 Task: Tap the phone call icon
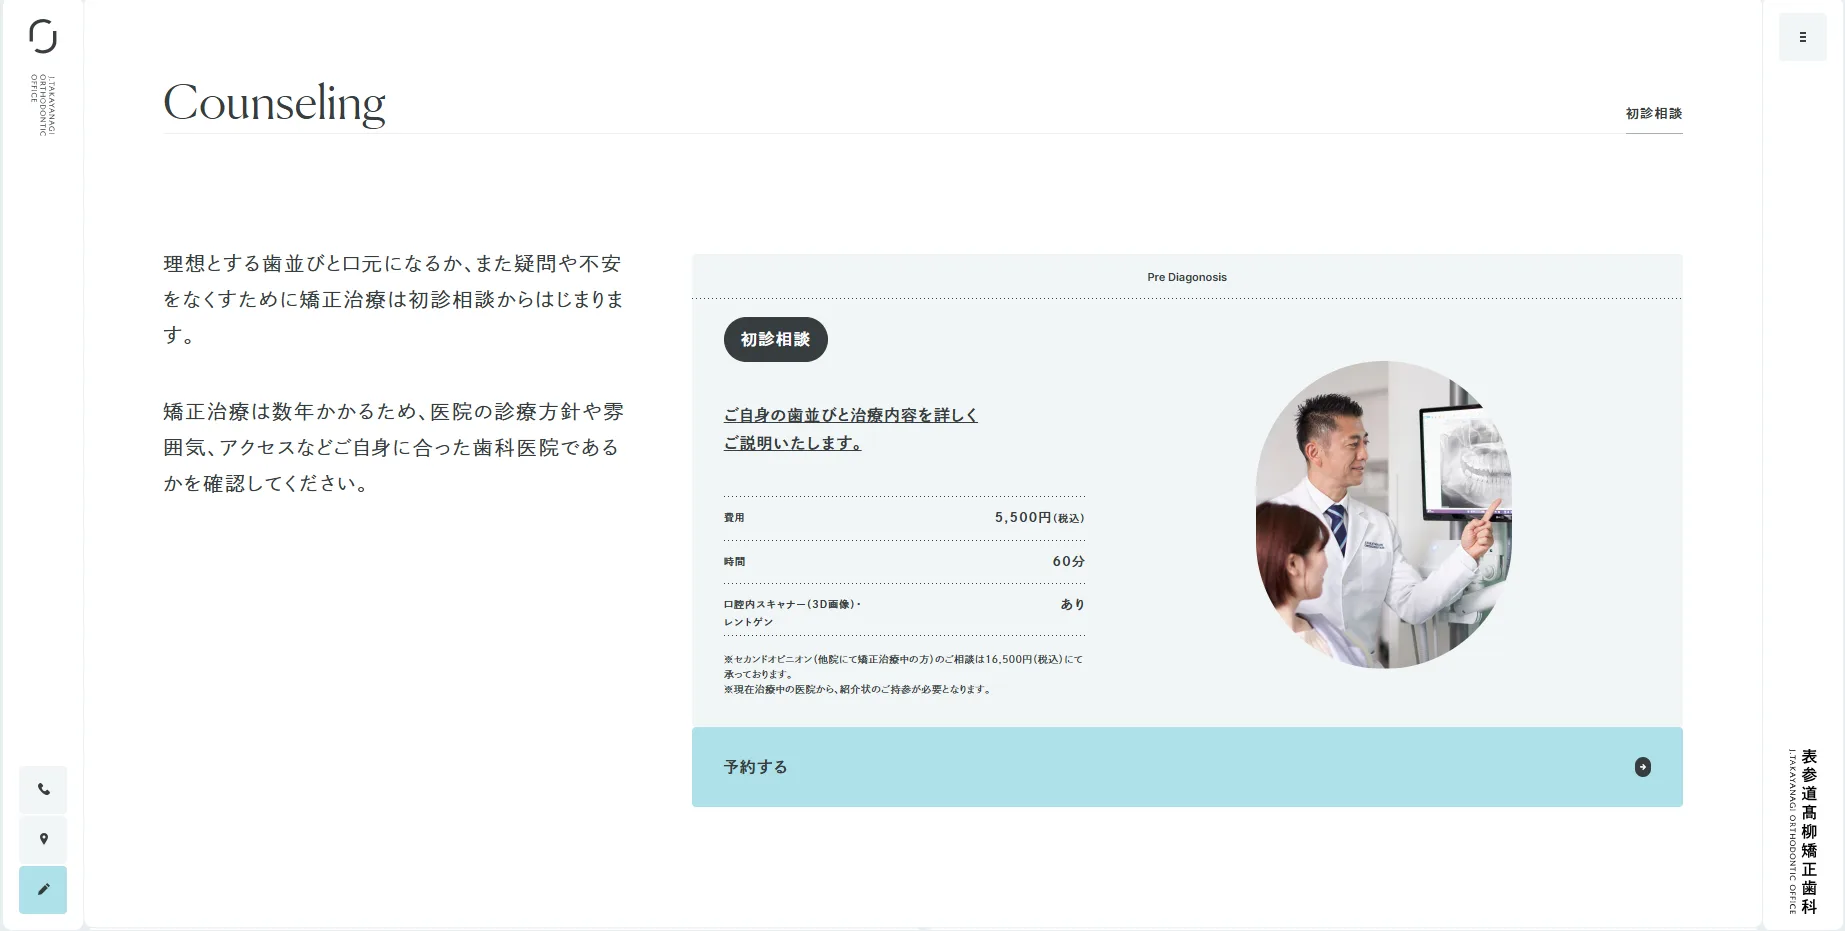43,790
